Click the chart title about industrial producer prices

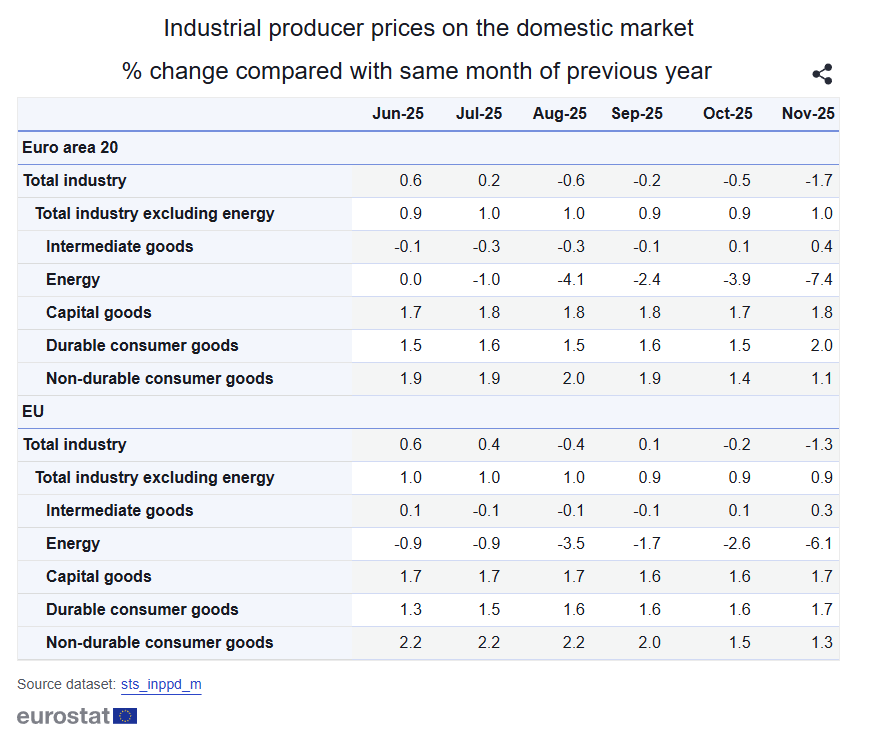tap(428, 28)
